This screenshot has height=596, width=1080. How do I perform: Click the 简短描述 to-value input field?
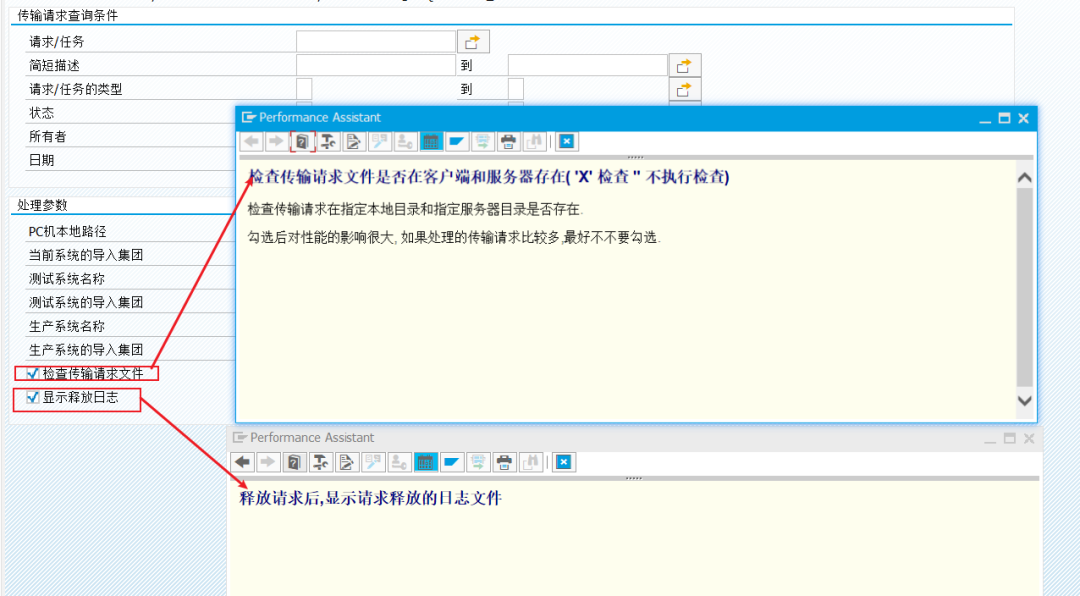(x=588, y=65)
